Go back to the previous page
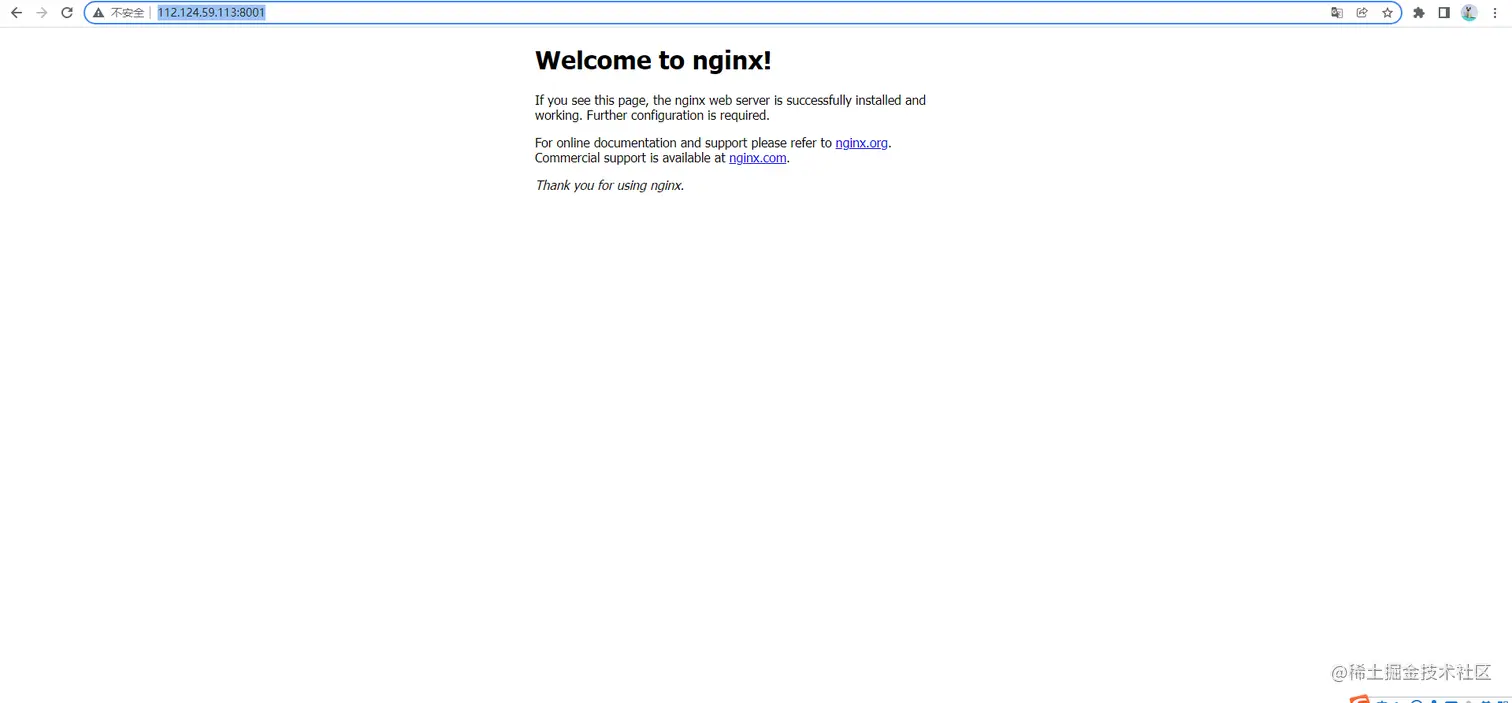This screenshot has width=1512, height=703. [x=16, y=13]
